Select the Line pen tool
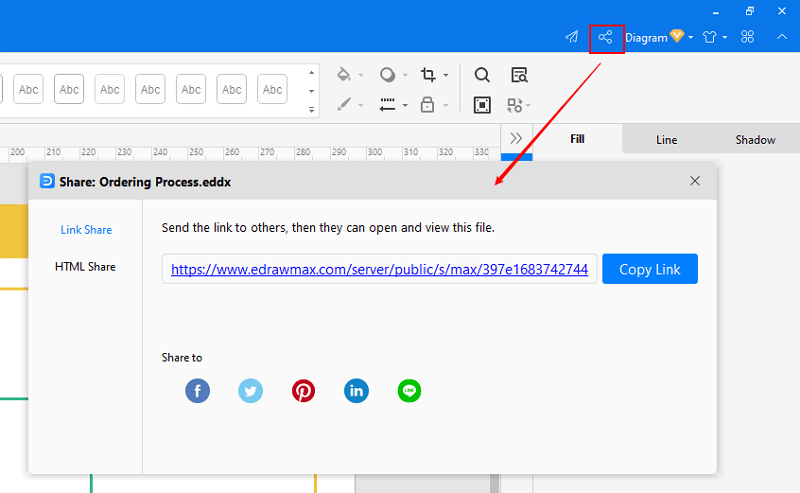Screen dimensions: 800x493 (x=344, y=105)
